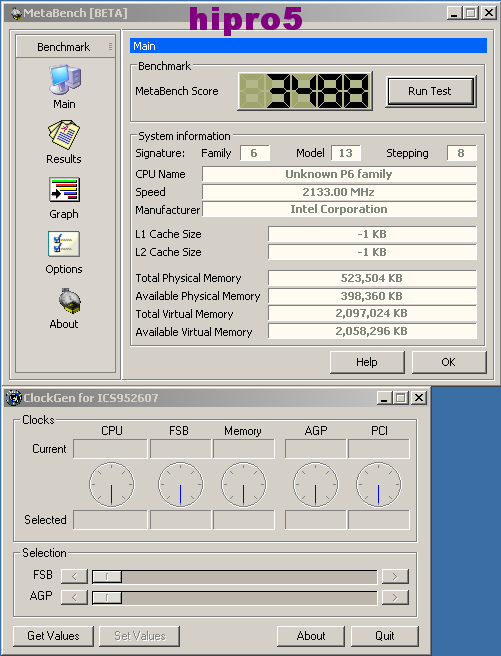Click the 2,097,024 KB virtual memory field
This screenshot has height=656, width=501.
[372, 313]
